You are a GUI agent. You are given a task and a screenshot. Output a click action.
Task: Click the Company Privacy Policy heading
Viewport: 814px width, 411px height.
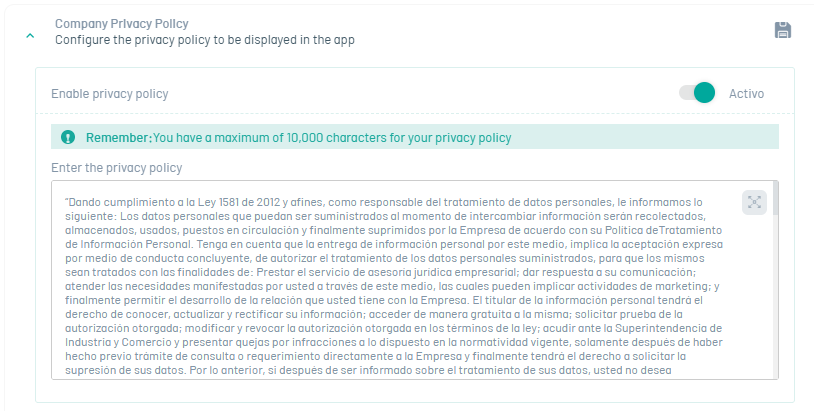tap(122, 23)
